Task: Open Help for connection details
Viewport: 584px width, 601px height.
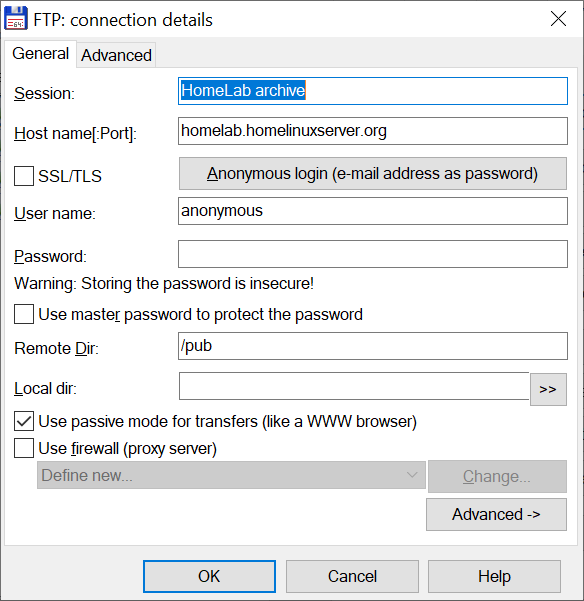Action: tap(494, 576)
